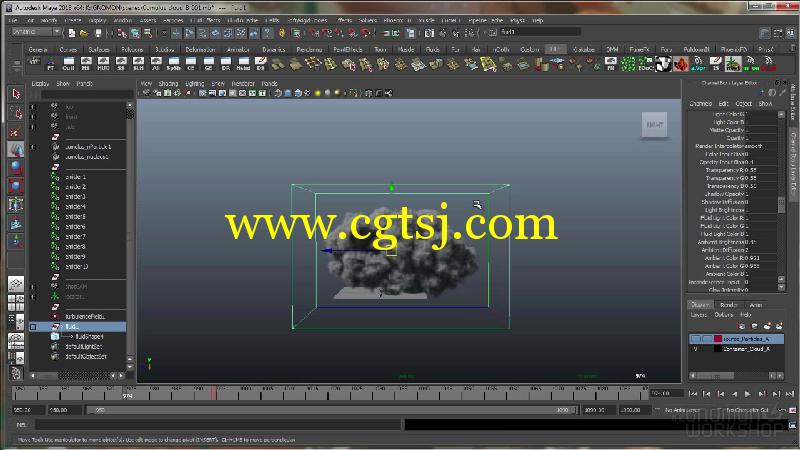Toggle Select by component type mode
Viewport: 800px width, 450px height.
tap(148, 33)
